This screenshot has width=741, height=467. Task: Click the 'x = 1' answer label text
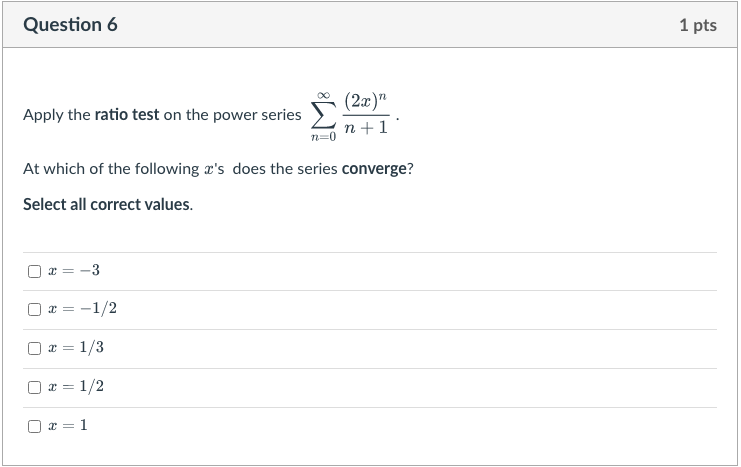pyautogui.click(x=68, y=426)
